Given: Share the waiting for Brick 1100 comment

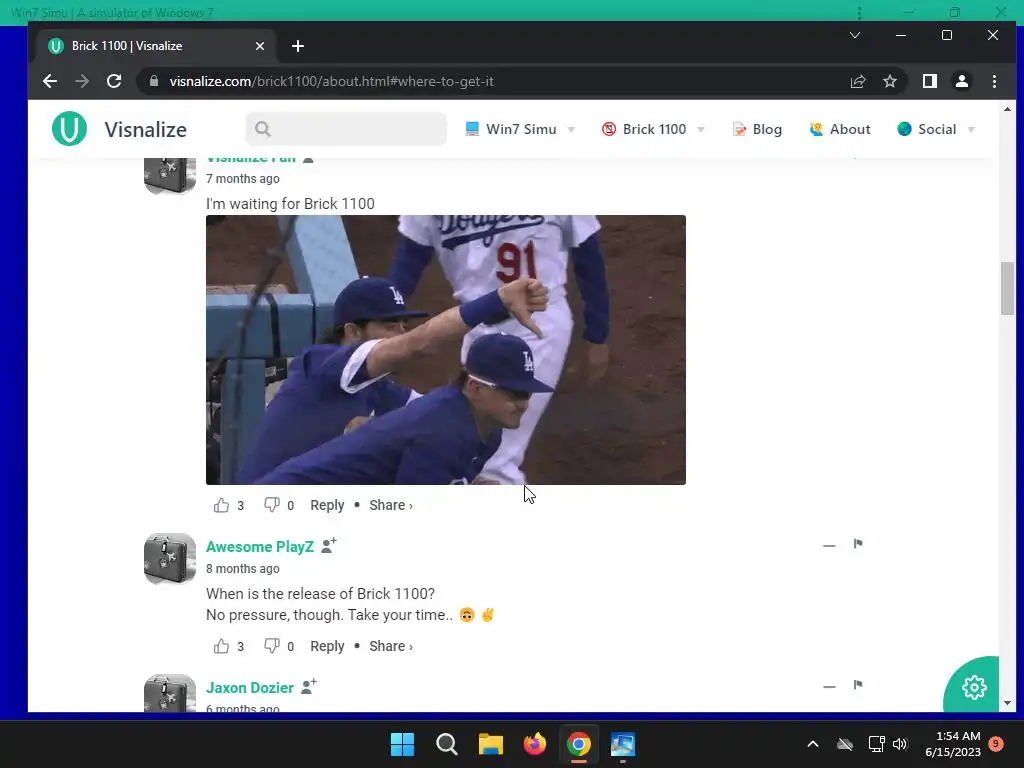Looking at the screenshot, I should pos(391,505).
